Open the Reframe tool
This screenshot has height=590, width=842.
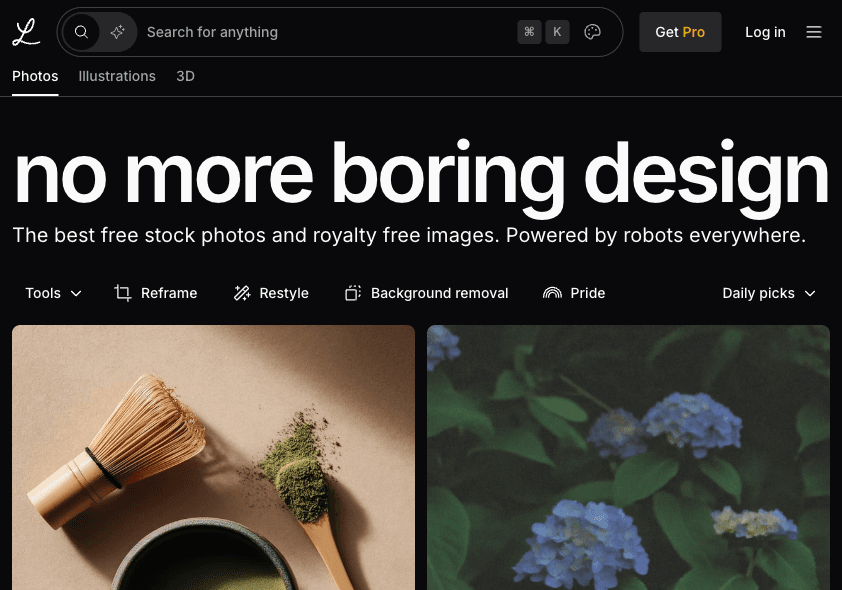pyautogui.click(x=155, y=293)
